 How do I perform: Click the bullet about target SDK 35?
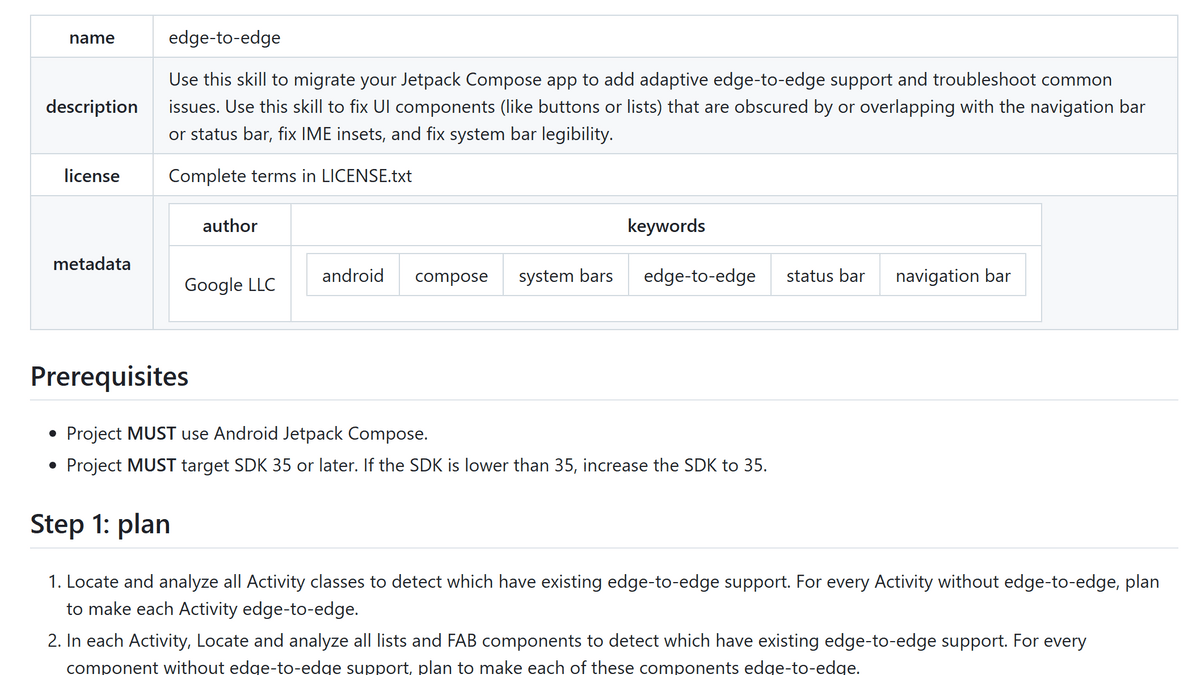(x=416, y=466)
